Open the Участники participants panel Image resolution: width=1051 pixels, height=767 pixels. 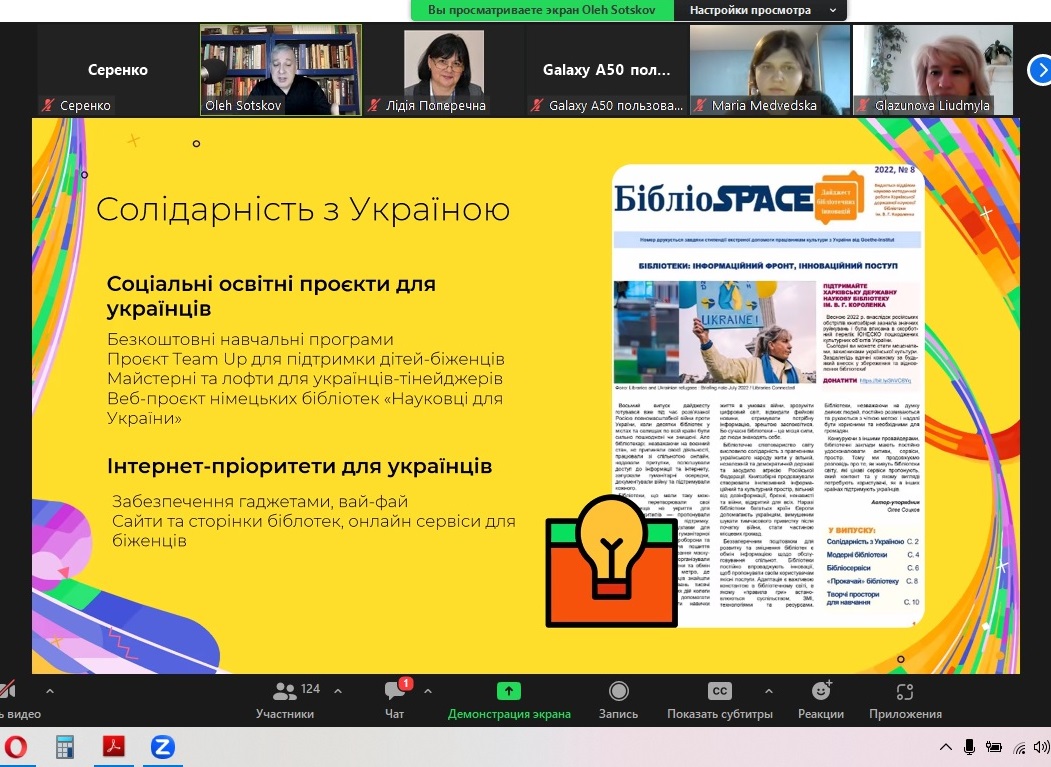point(285,699)
